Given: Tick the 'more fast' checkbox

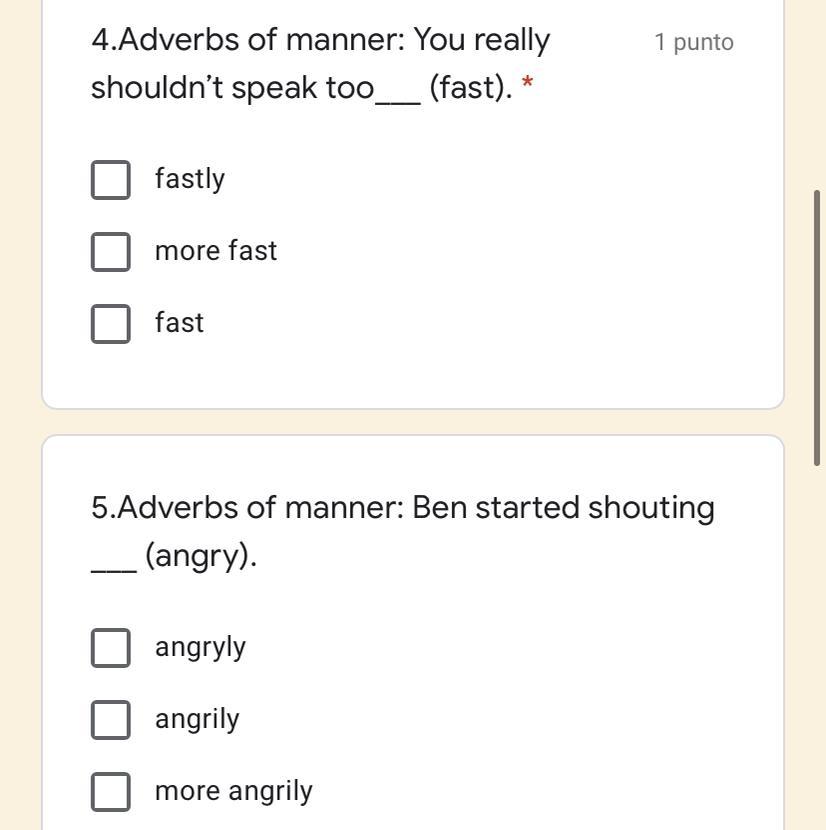Looking at the screenshot, I should (110, 252).
